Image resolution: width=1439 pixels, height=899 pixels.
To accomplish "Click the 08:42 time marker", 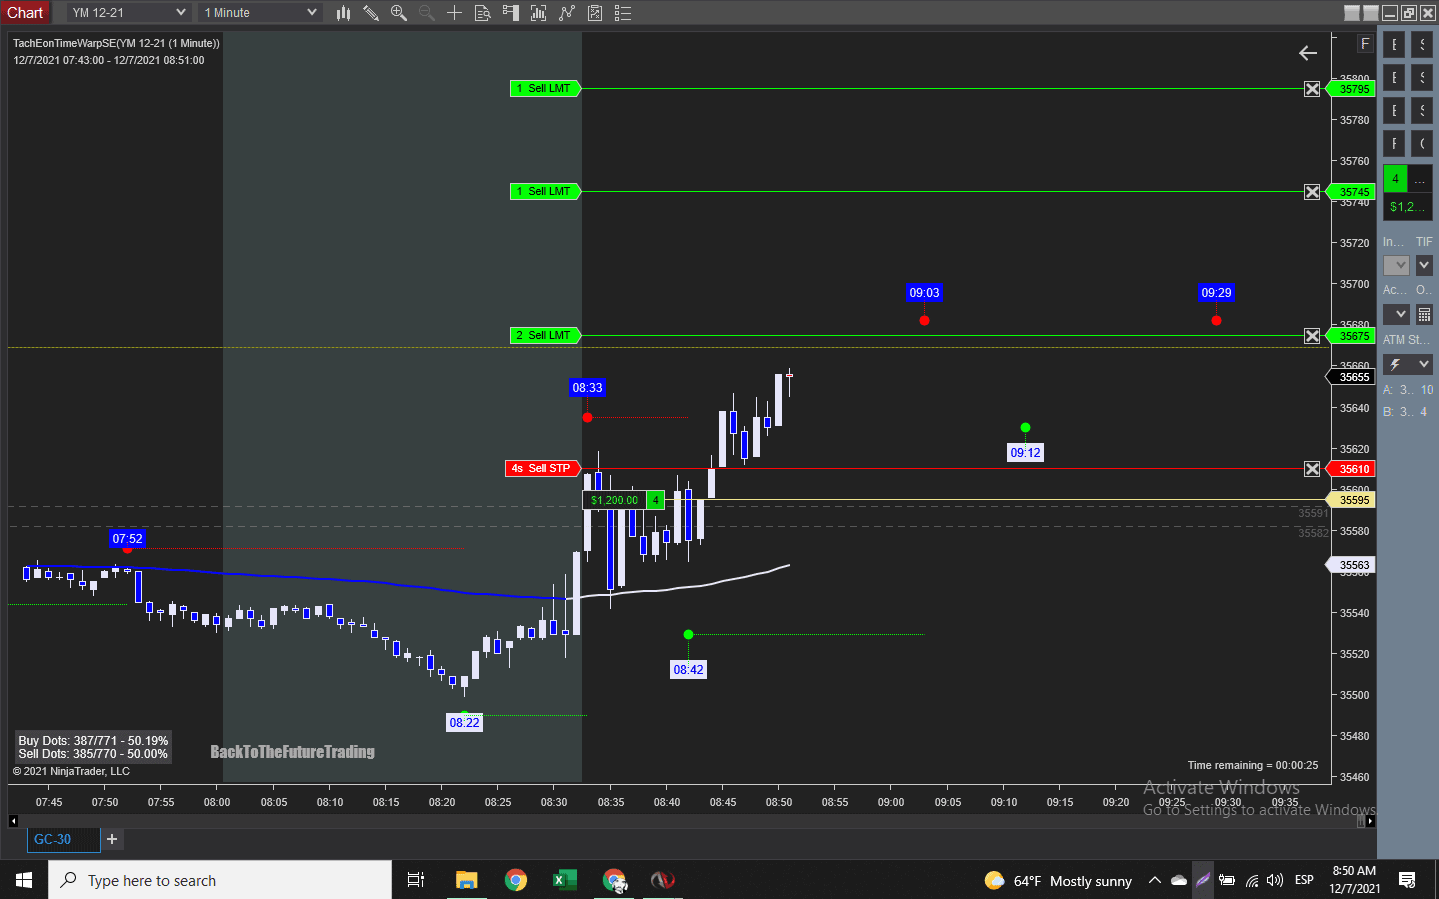I will coord(688,670).
